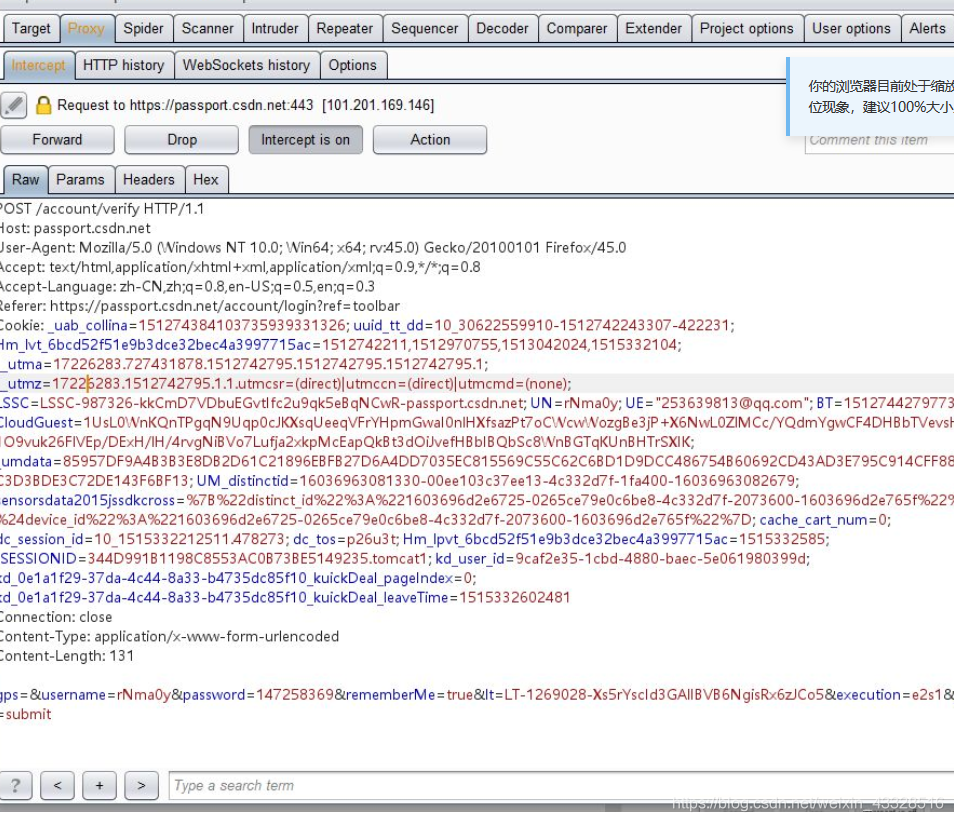Open the User options tab
The image size is (954, 822).
tap(851, 29)
